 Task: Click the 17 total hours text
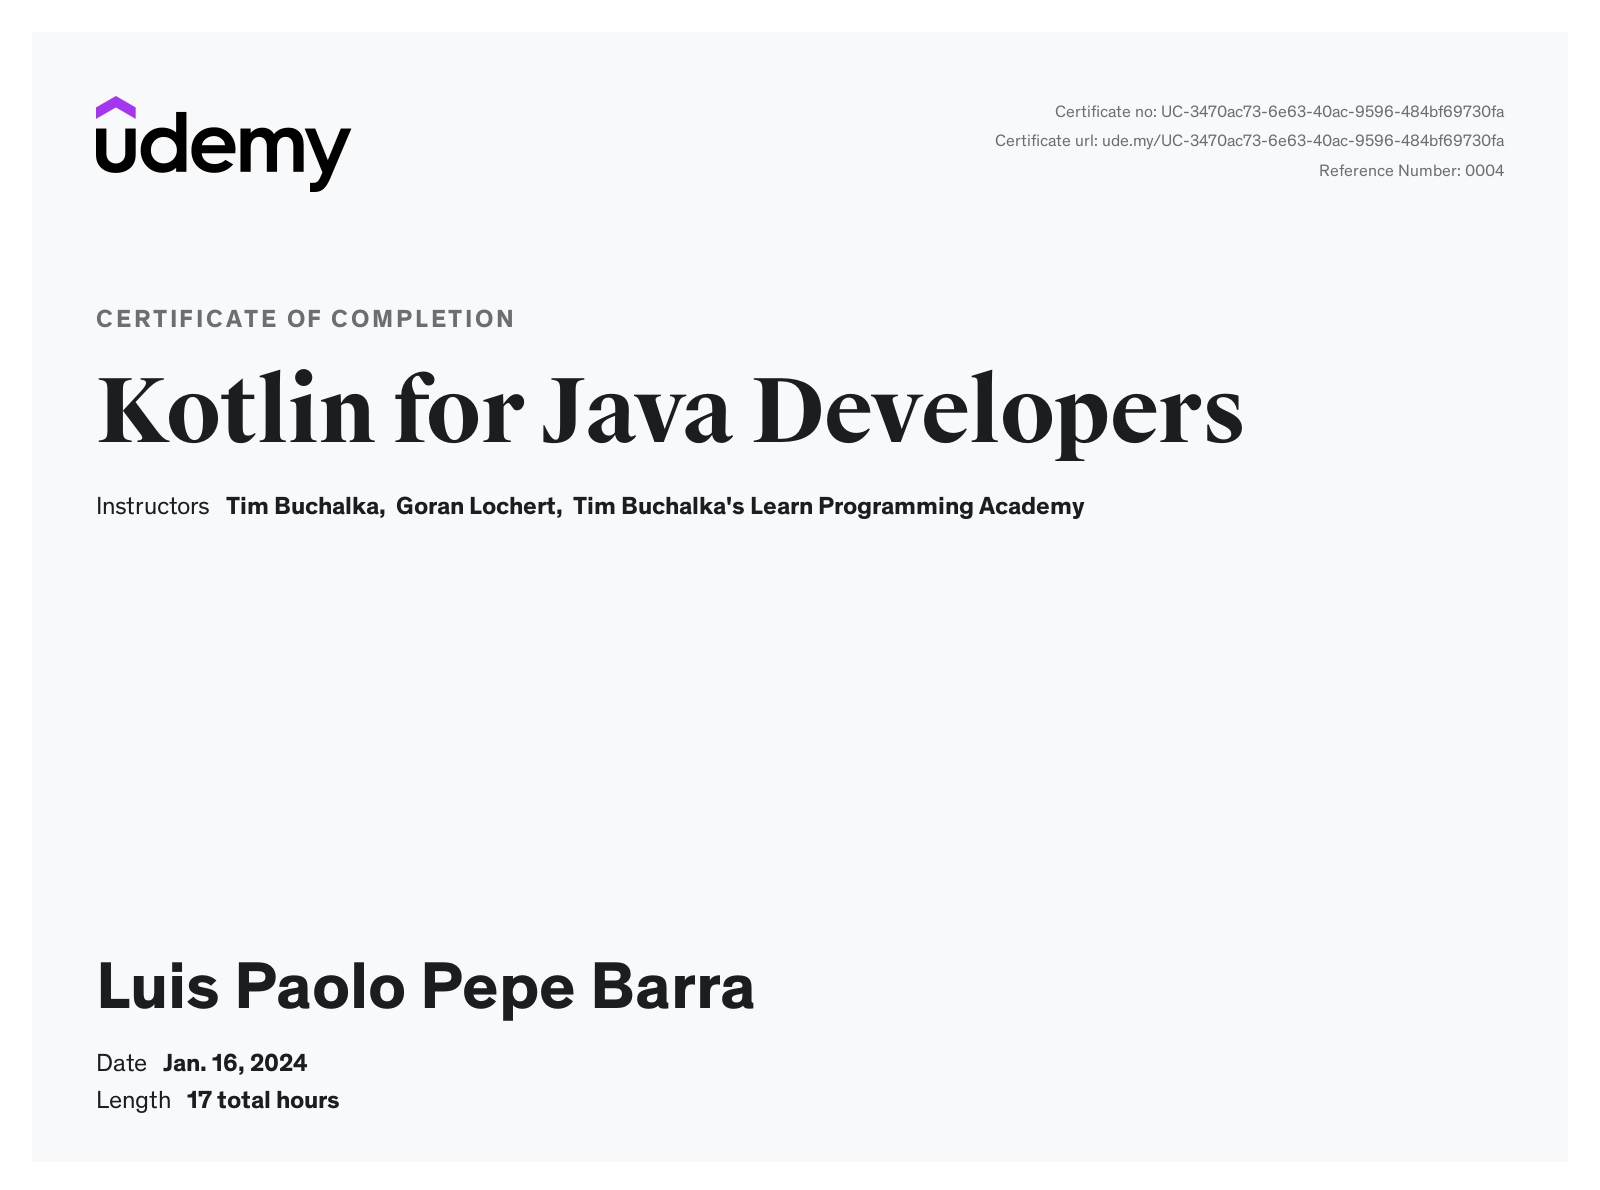263,1100
